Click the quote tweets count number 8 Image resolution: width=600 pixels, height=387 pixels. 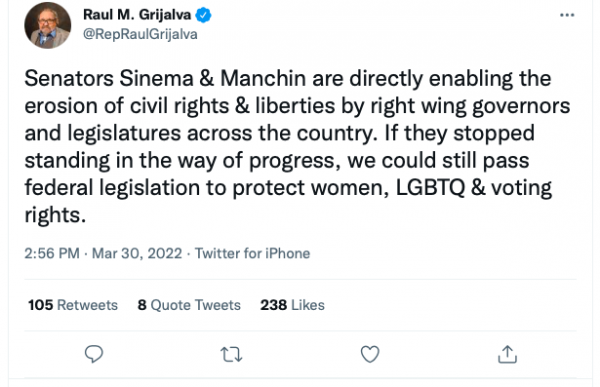click(142, 305)
